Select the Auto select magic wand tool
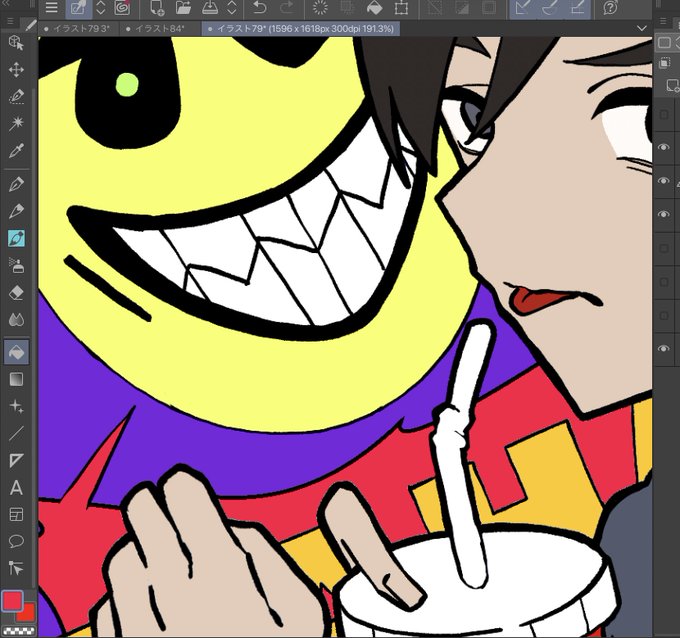Screen dimensions: 680x638 coord(16,124)
